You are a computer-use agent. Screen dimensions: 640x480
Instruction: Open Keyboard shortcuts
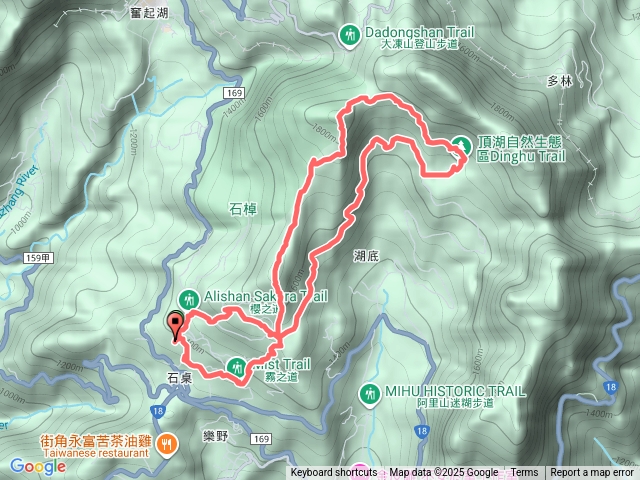click(333, 473)
